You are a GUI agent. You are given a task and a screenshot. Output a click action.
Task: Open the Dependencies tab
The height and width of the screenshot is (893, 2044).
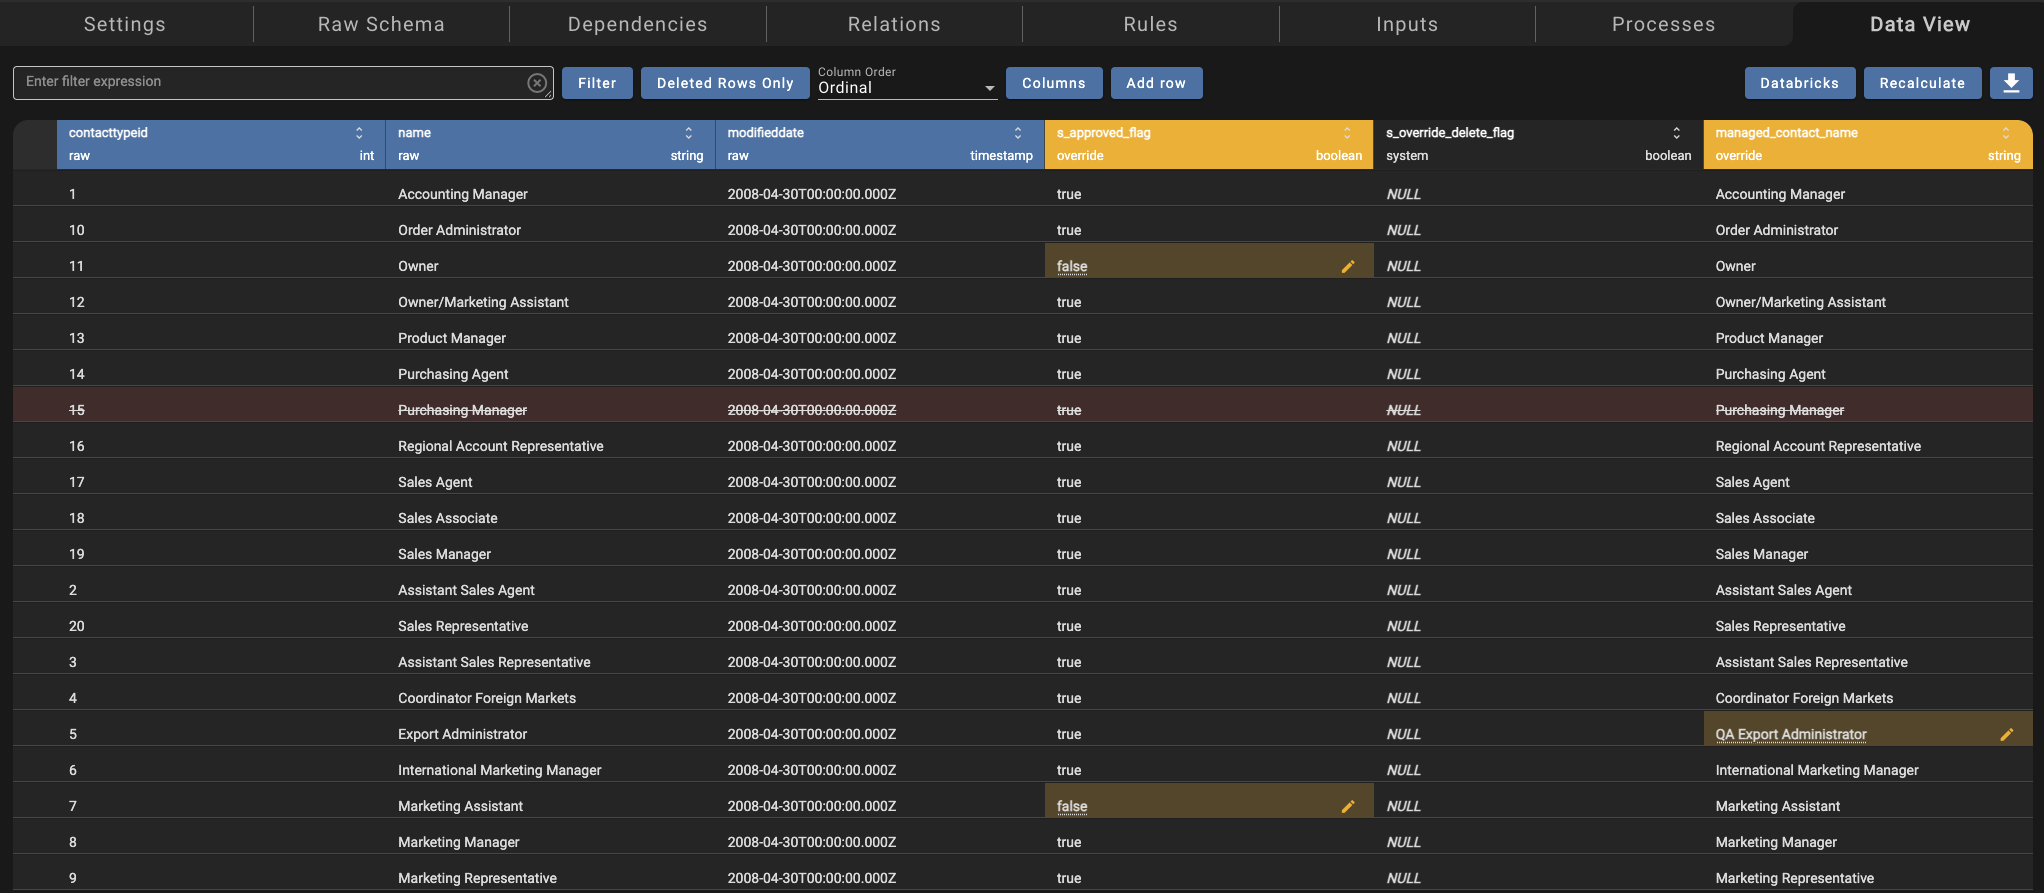point(638,24)
